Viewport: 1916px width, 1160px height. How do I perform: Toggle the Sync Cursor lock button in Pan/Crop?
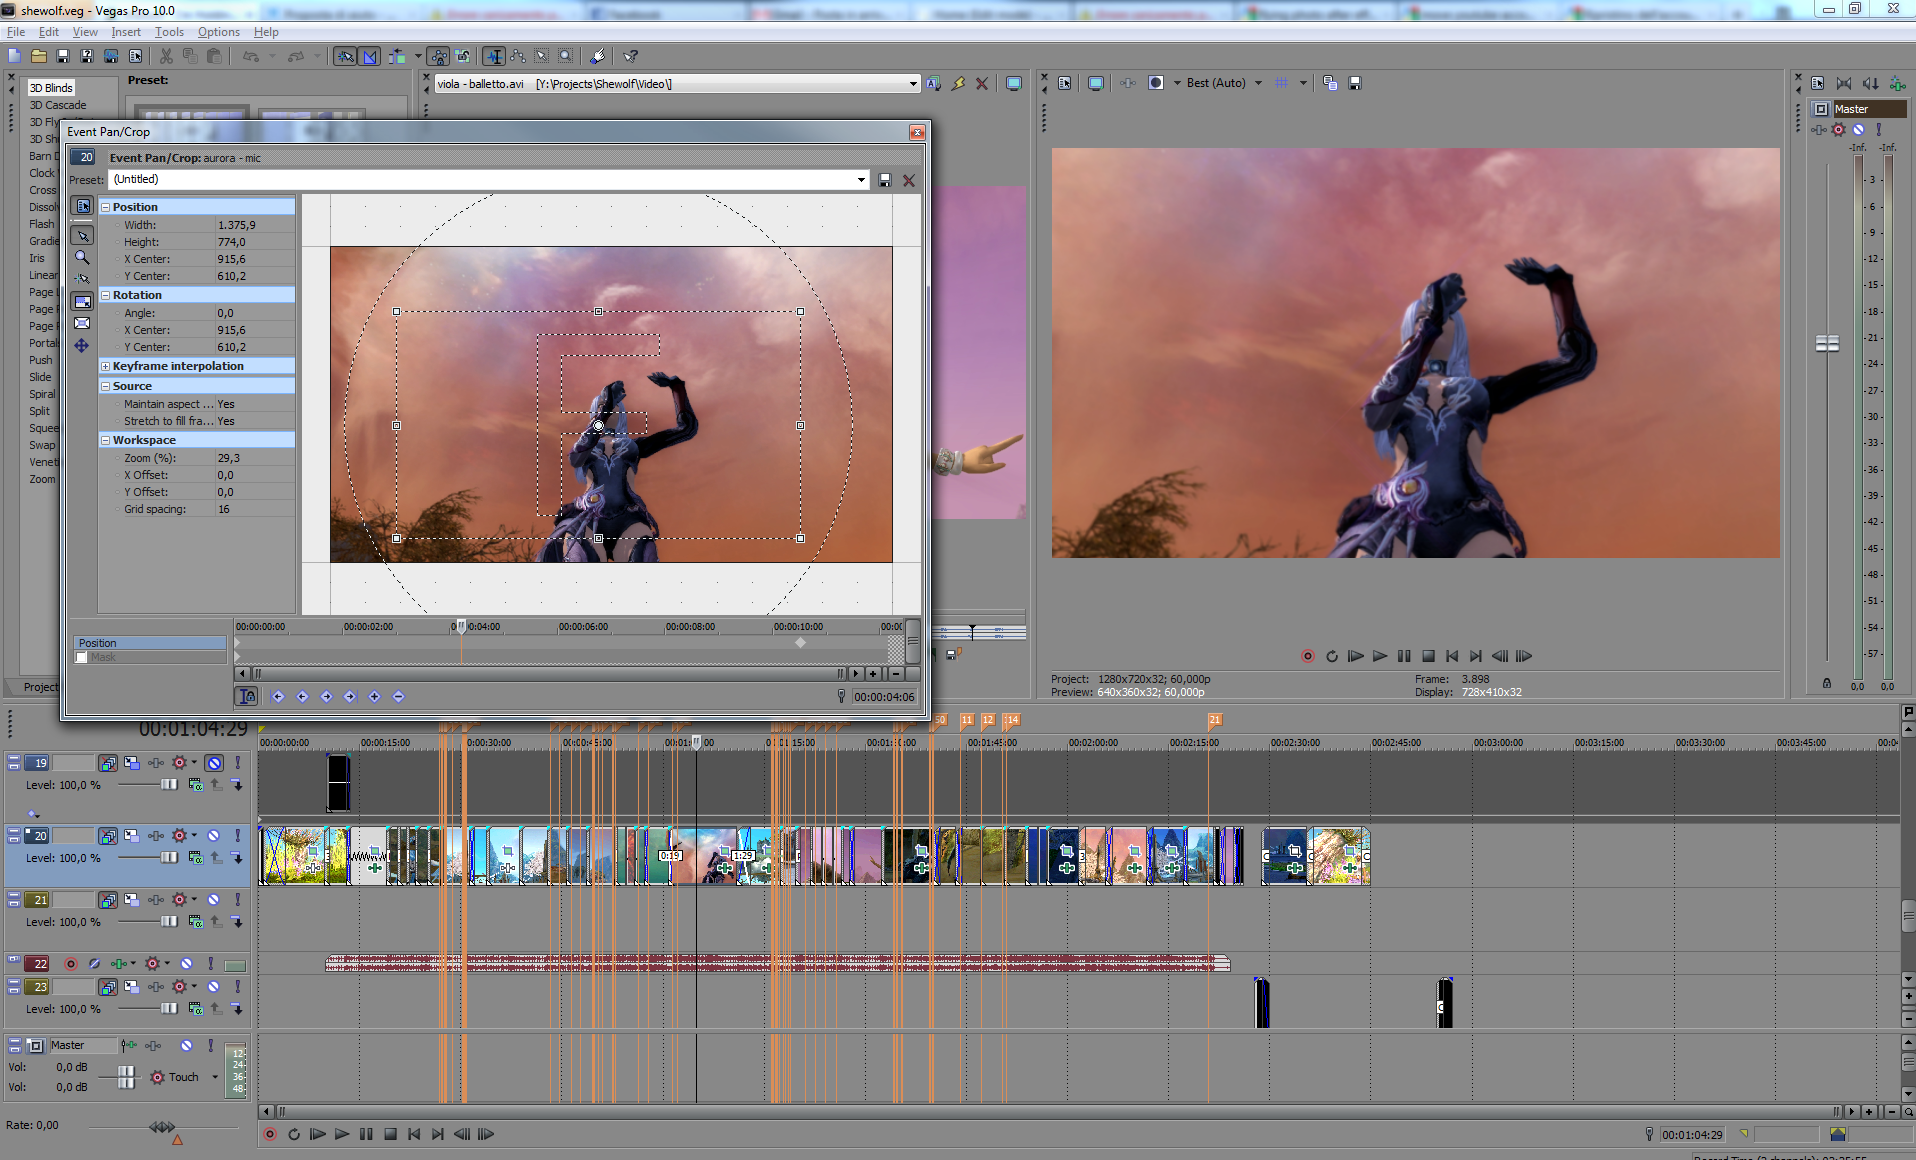click(x=247, y=696)
